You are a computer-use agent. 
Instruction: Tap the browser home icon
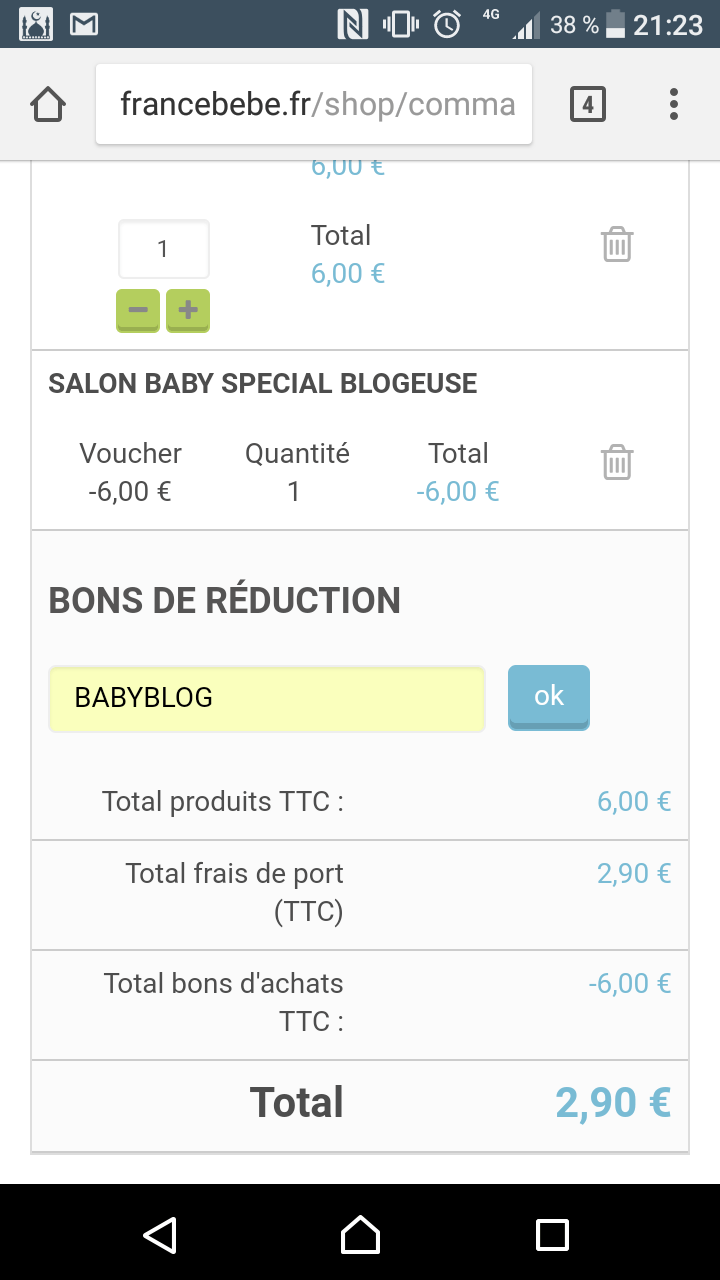pos(48,104)
